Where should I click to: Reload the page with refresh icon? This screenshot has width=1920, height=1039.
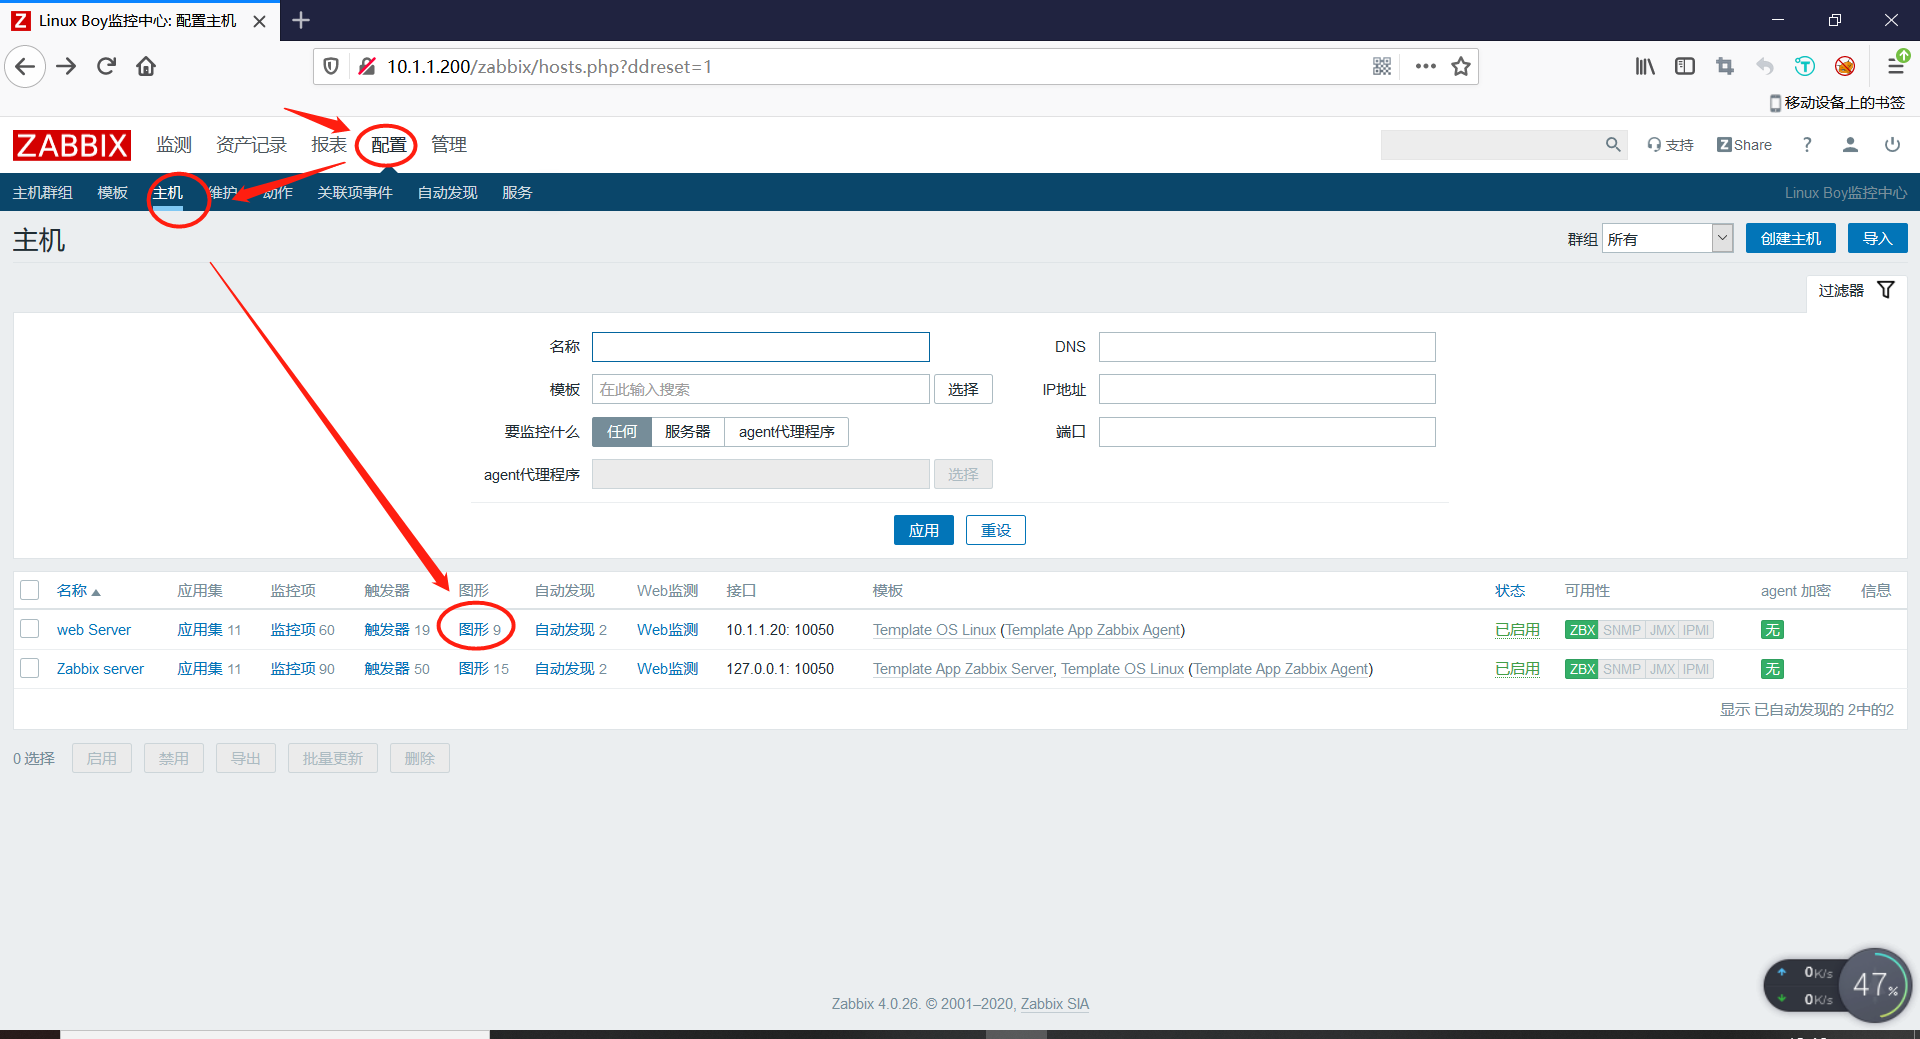(x=106, y=67)
